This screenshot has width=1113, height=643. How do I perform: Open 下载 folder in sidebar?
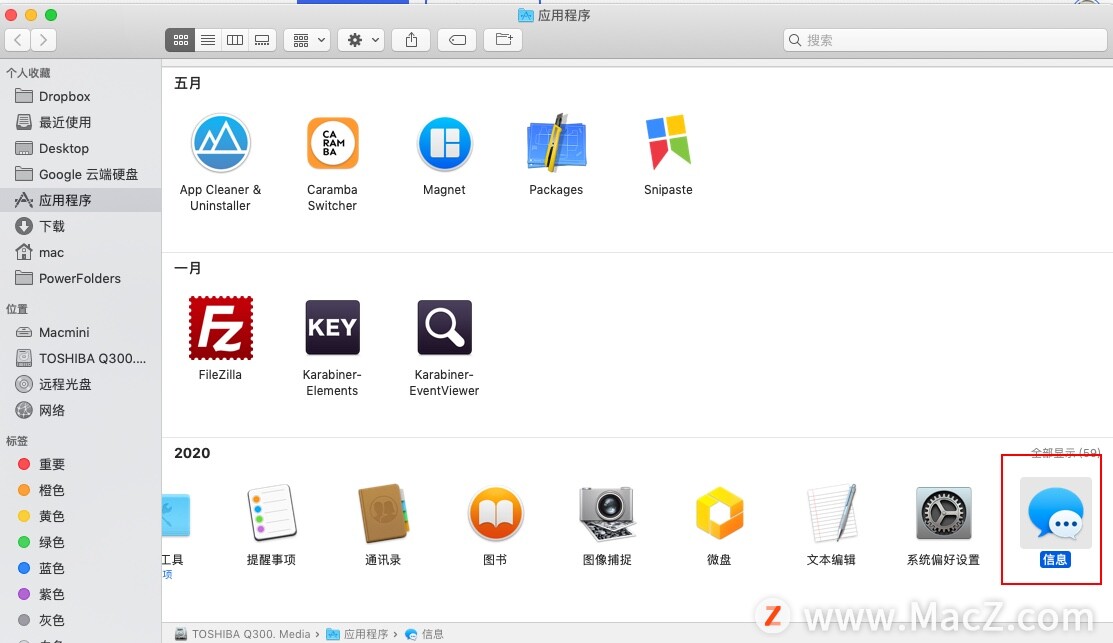81,226
